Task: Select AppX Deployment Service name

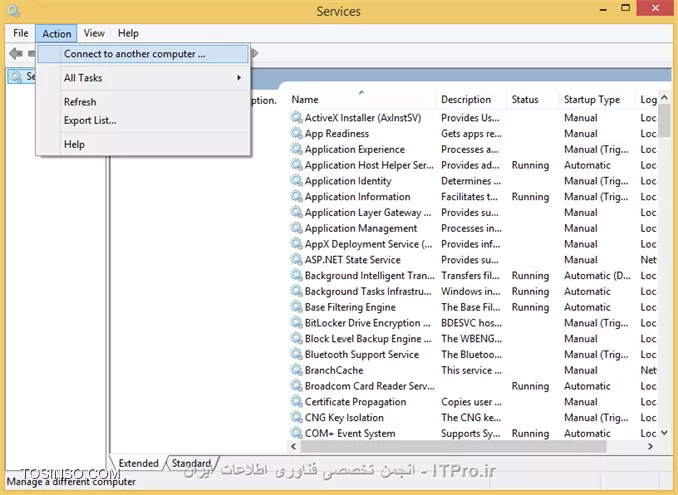Action: 368,244
